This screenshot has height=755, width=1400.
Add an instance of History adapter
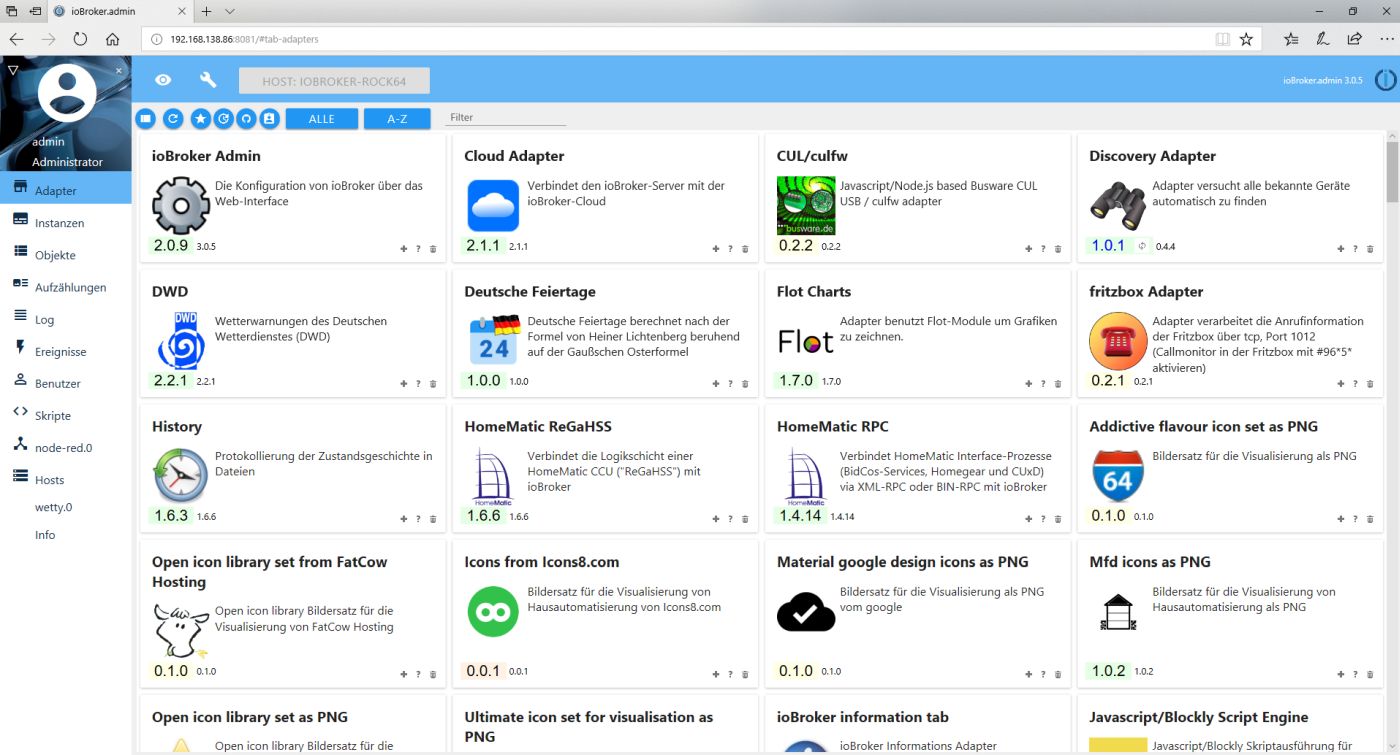404,519
